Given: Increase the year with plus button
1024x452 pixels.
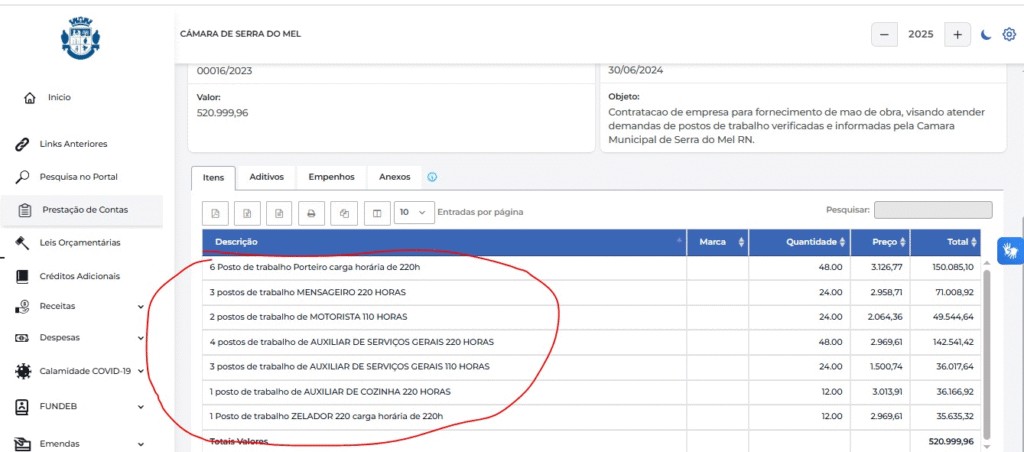Looking at the screenshot, I should point(957,35).
